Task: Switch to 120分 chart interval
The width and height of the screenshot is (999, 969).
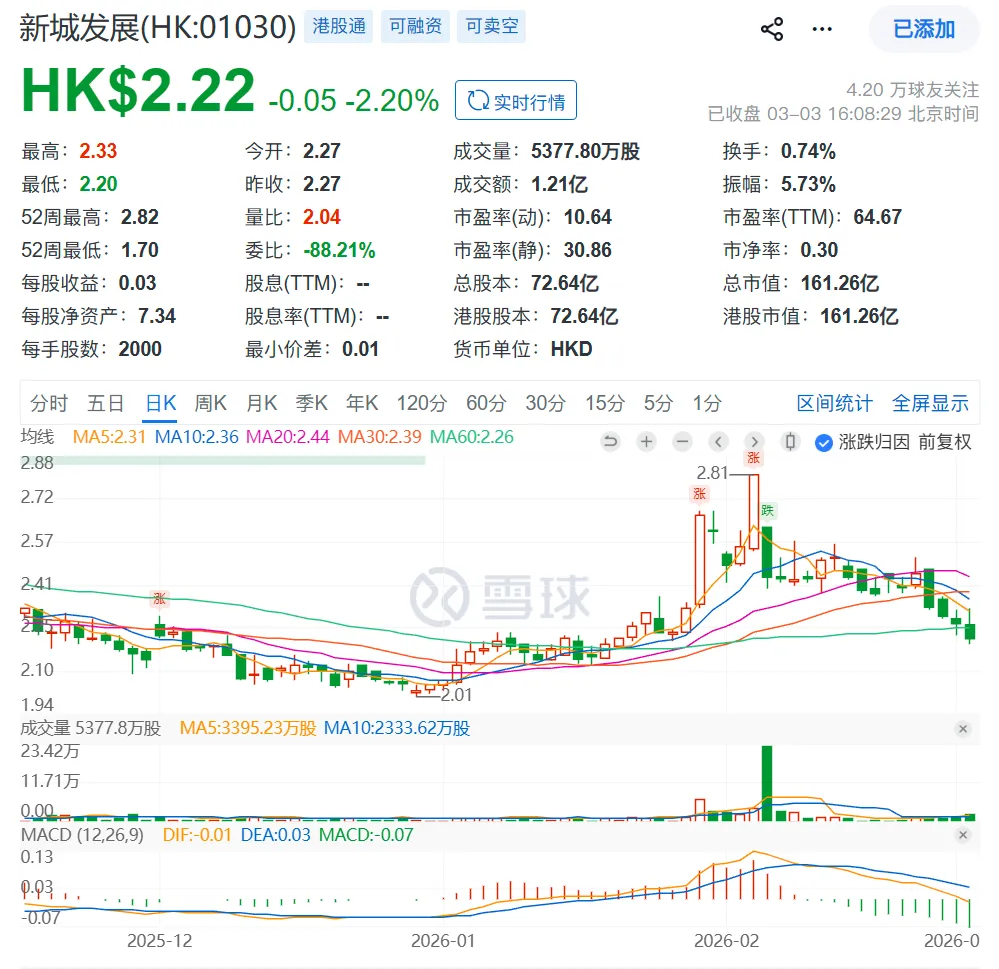Action: pos(422,403)
